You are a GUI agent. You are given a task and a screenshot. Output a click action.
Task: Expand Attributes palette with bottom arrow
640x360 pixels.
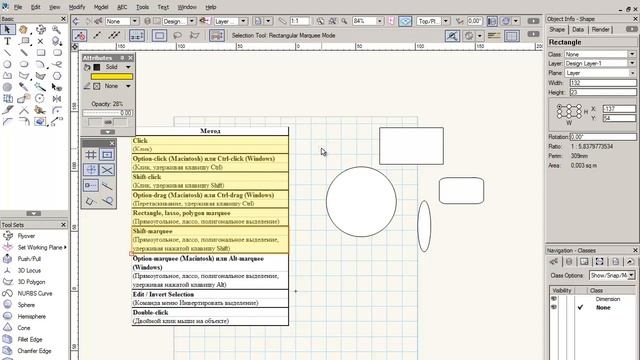(108, 132)
